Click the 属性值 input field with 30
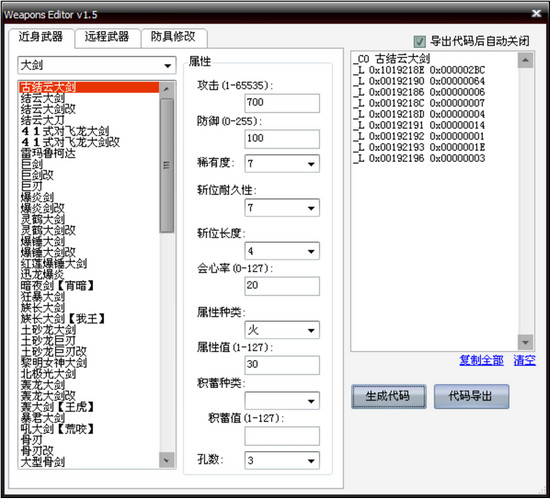The width and height of the screenshot is (550, 499). point(282,365)
